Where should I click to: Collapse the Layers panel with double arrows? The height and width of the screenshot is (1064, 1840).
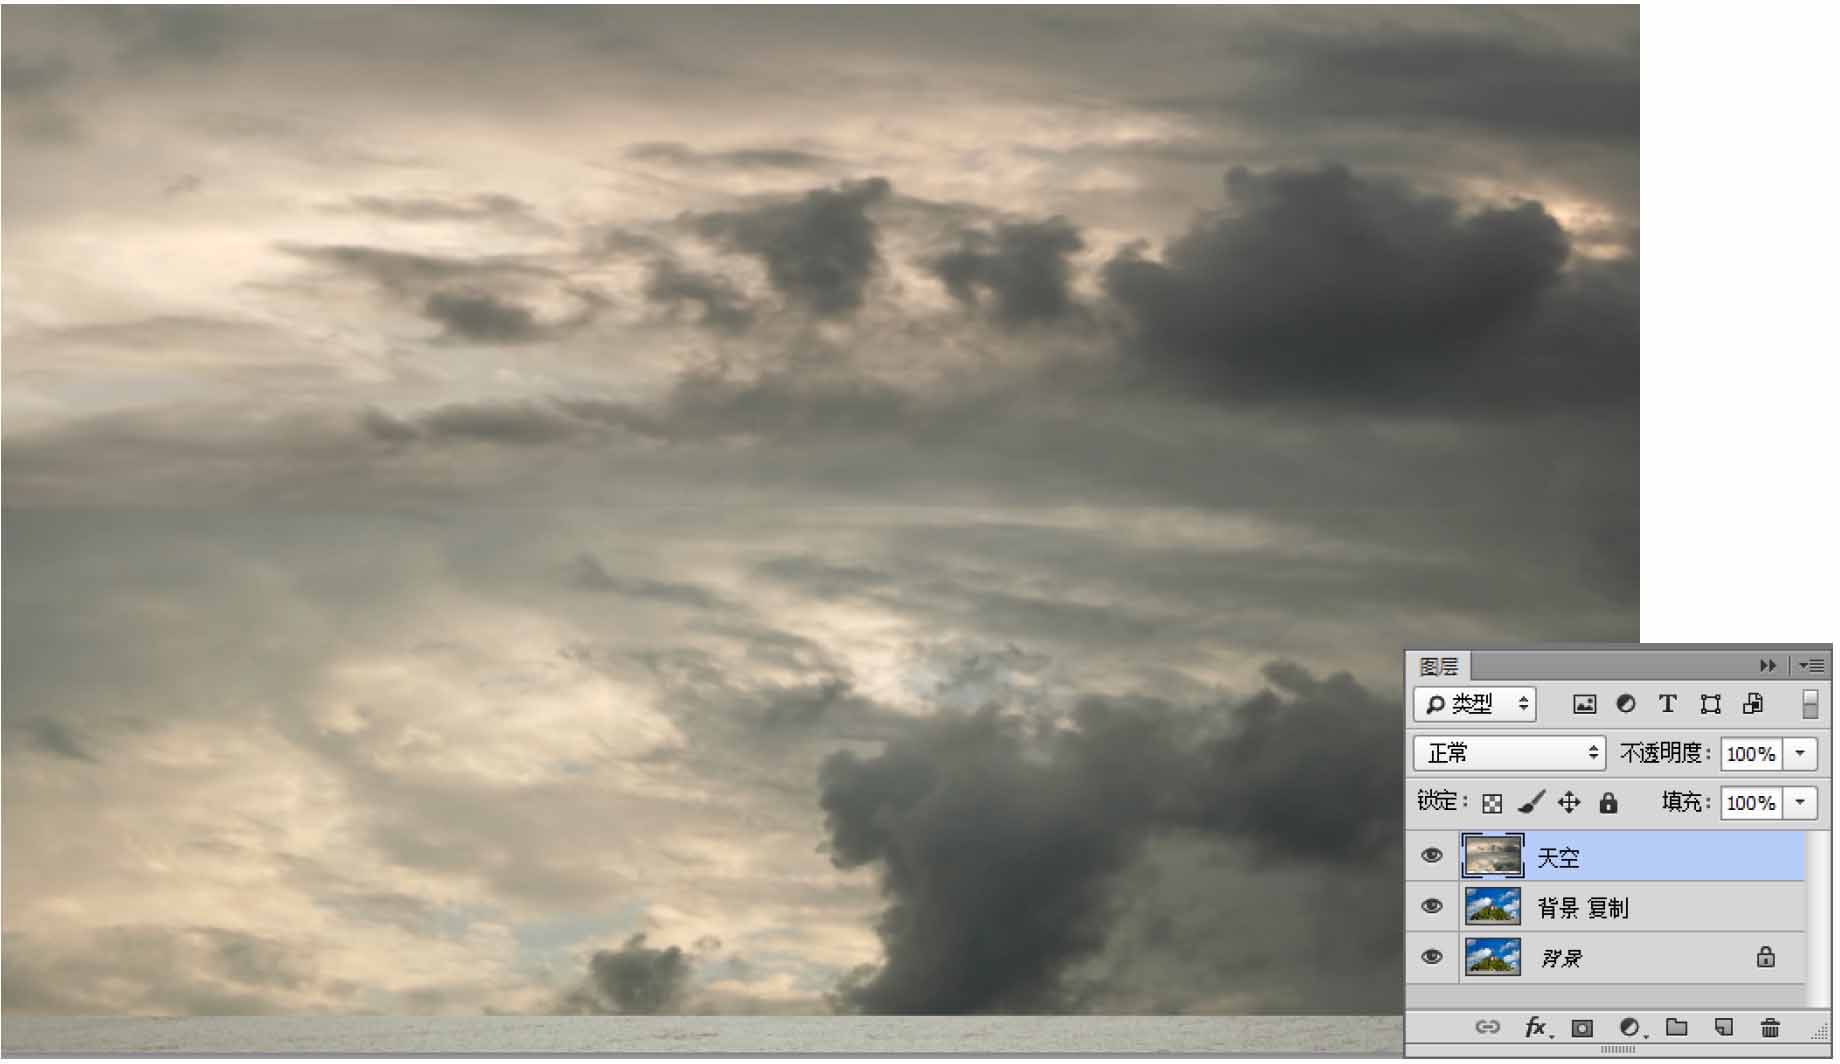pos(1767,666)
